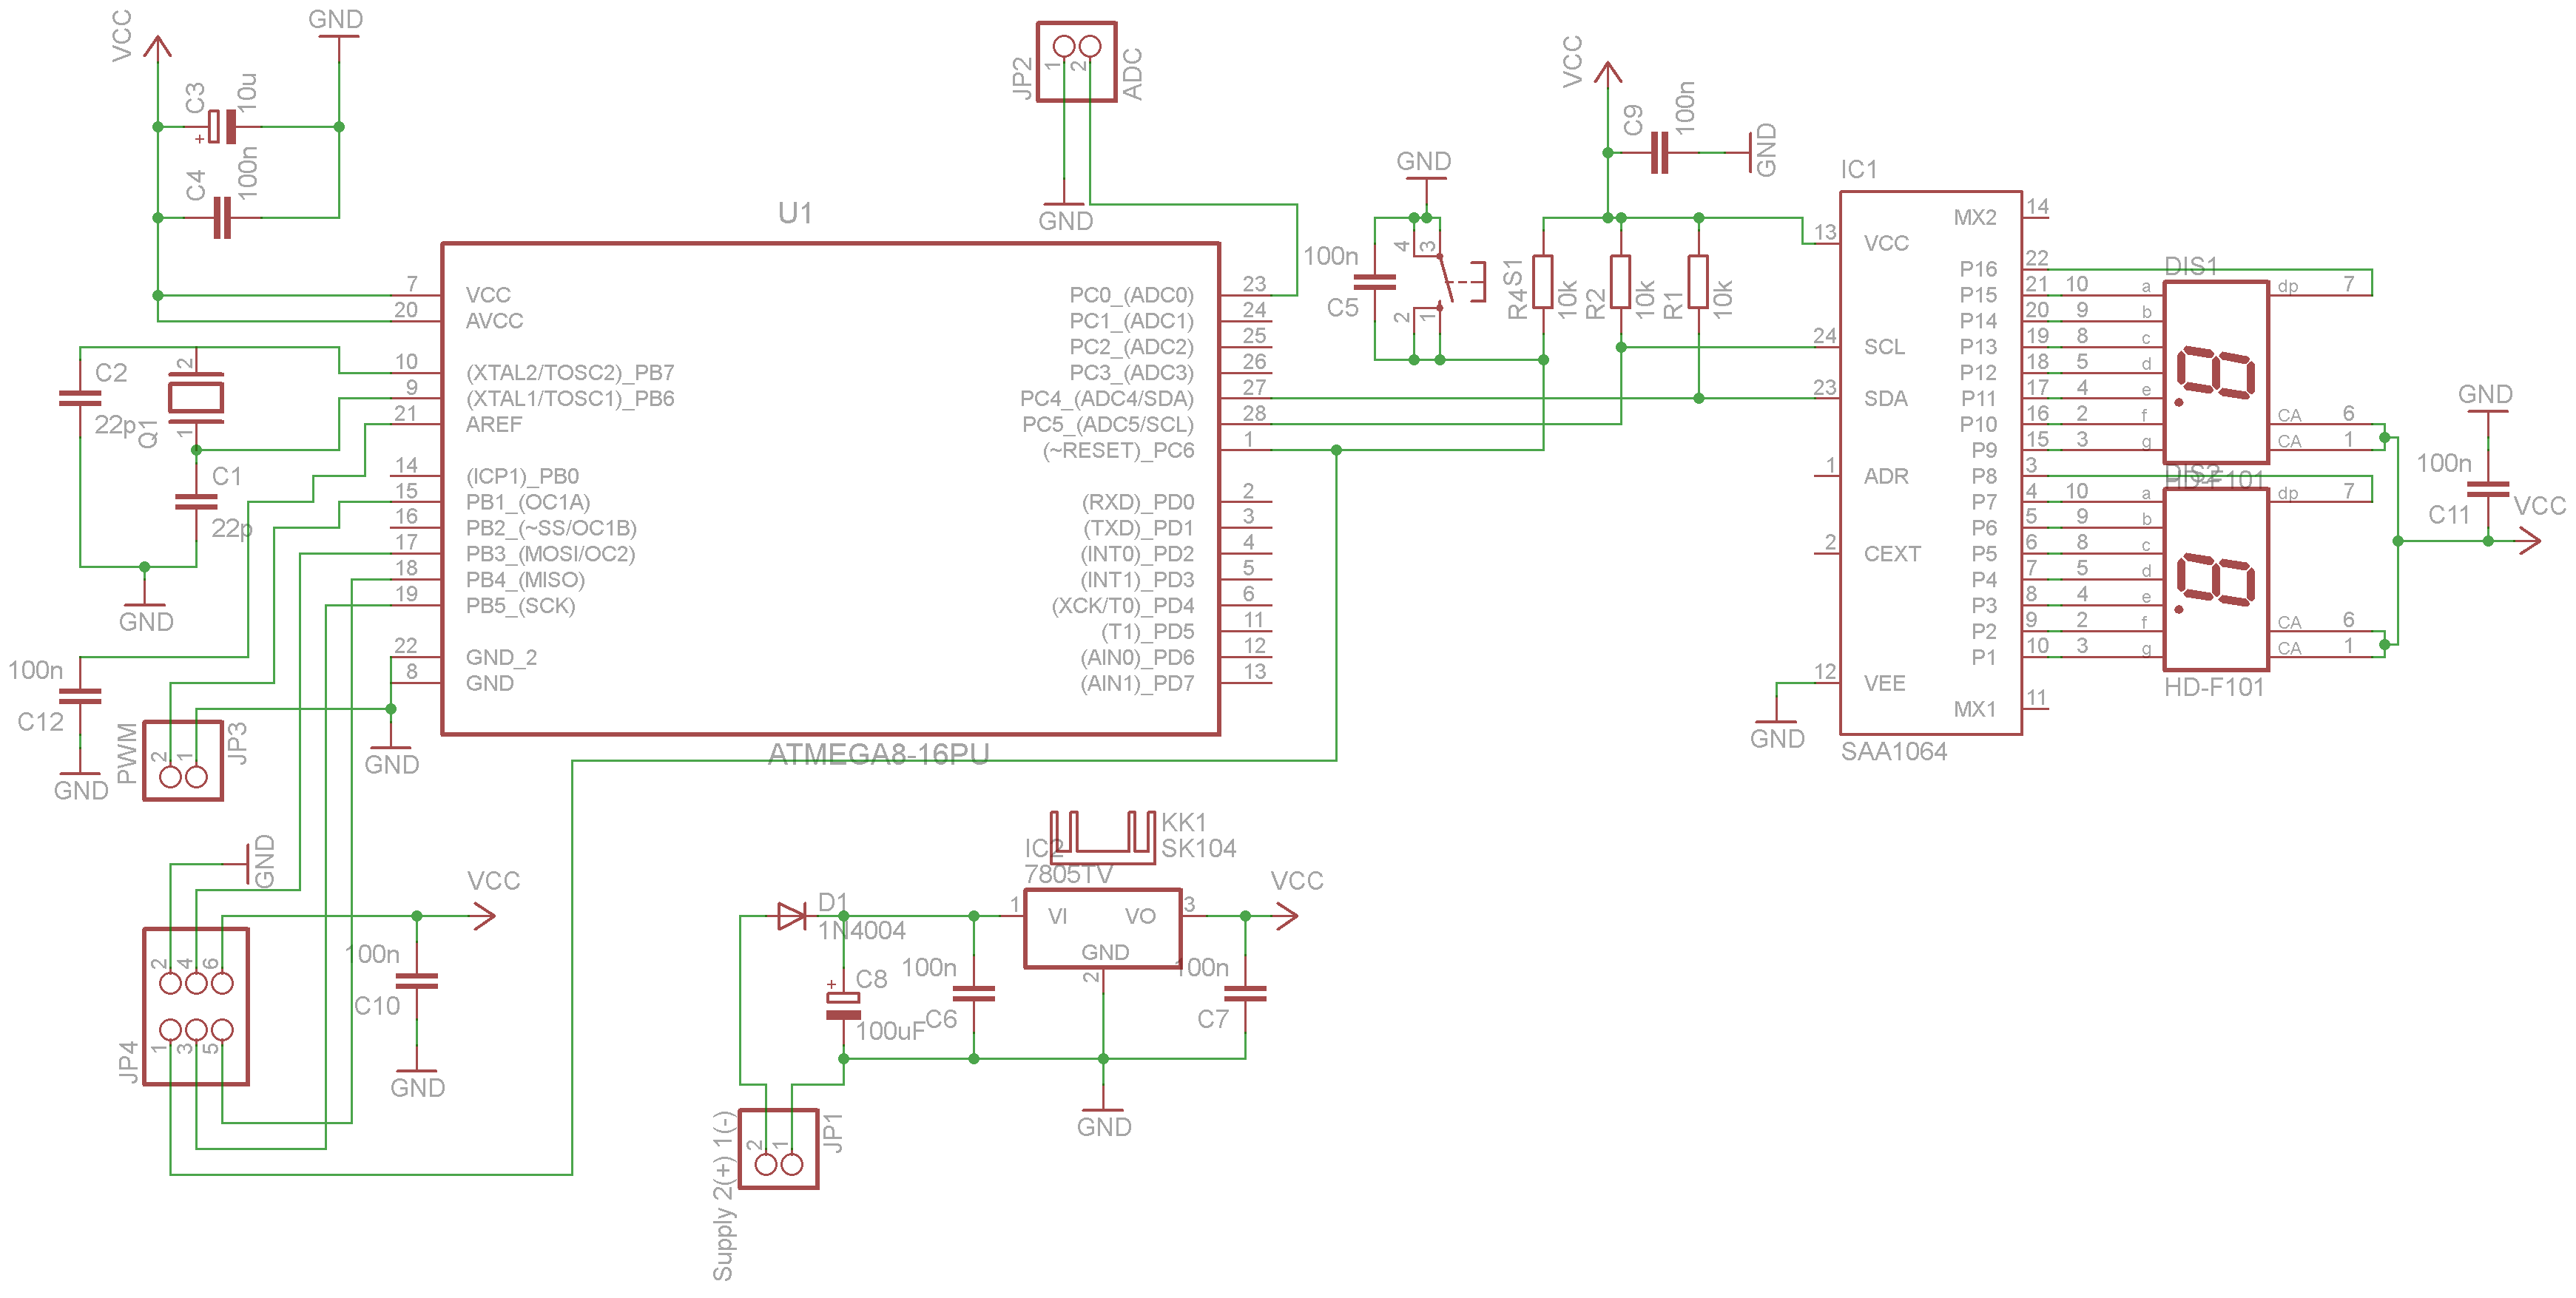This screenshot has width=2576, height=1298.
Task: Click resistor R1 10k symbol
Action: [x=1698, y=282]
